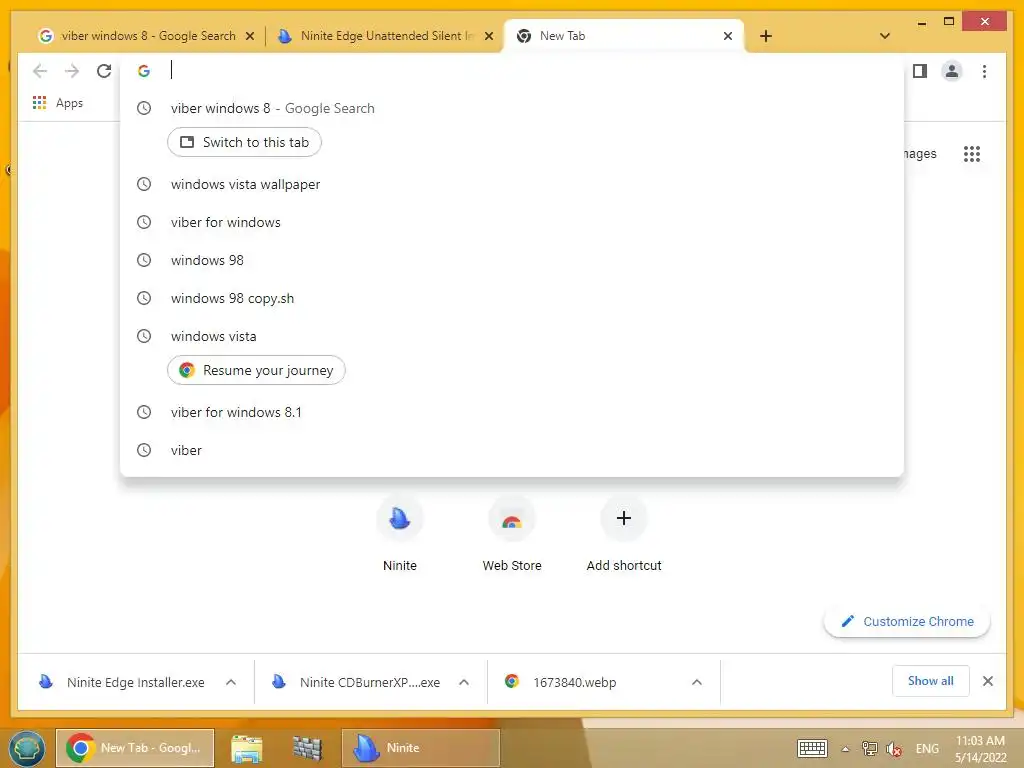Open File Explorer from the taskbar
This screenshot has height=768, width=1024.
coord(247,748)
